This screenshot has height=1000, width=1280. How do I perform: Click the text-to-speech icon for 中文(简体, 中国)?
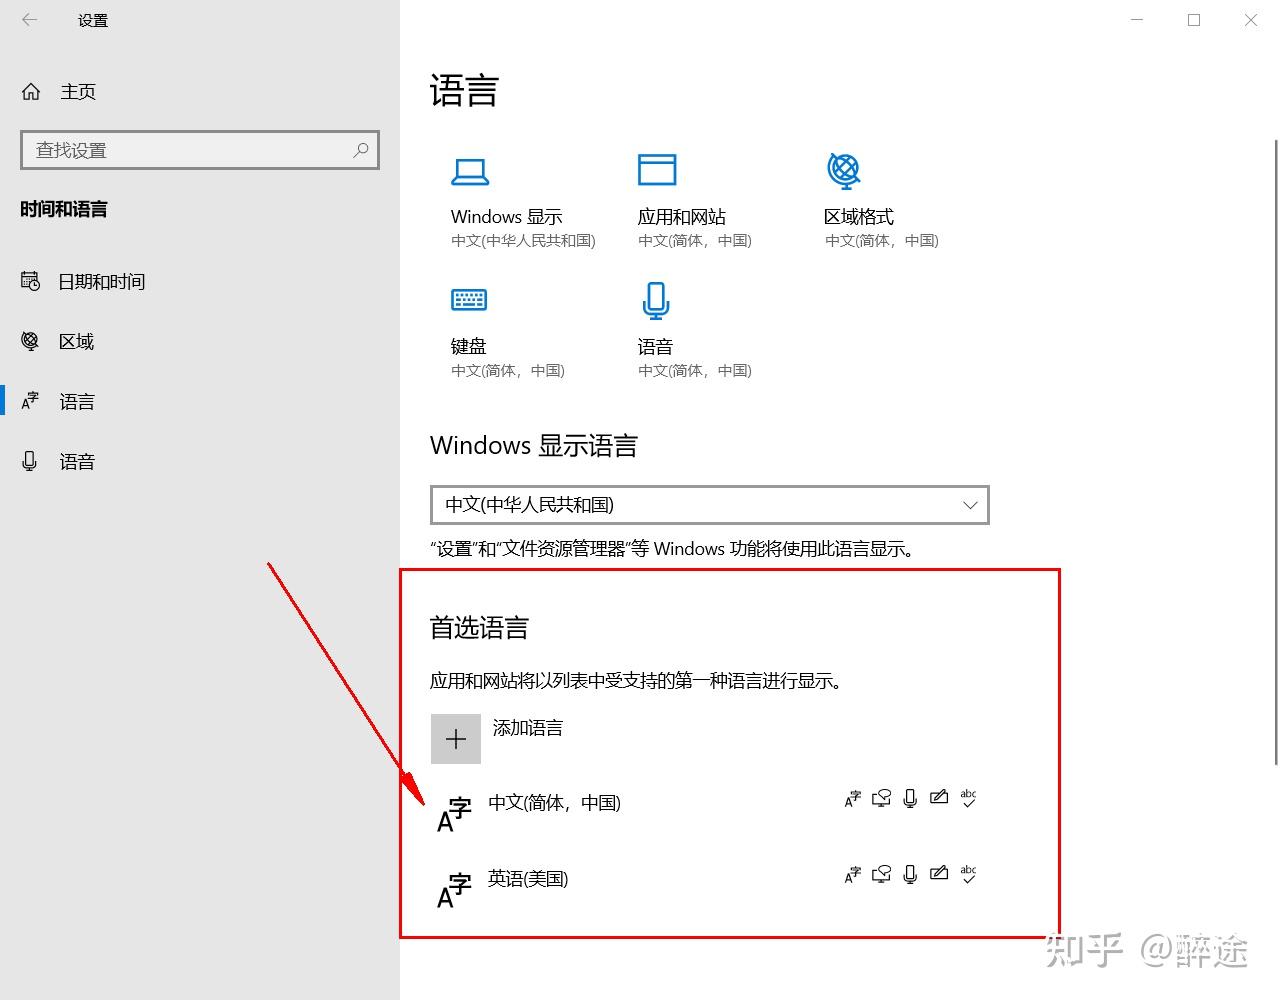[881, 797]
